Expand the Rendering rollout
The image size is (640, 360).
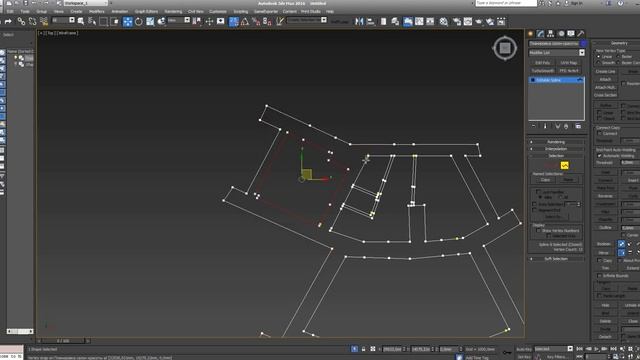(x=556, y=142)
